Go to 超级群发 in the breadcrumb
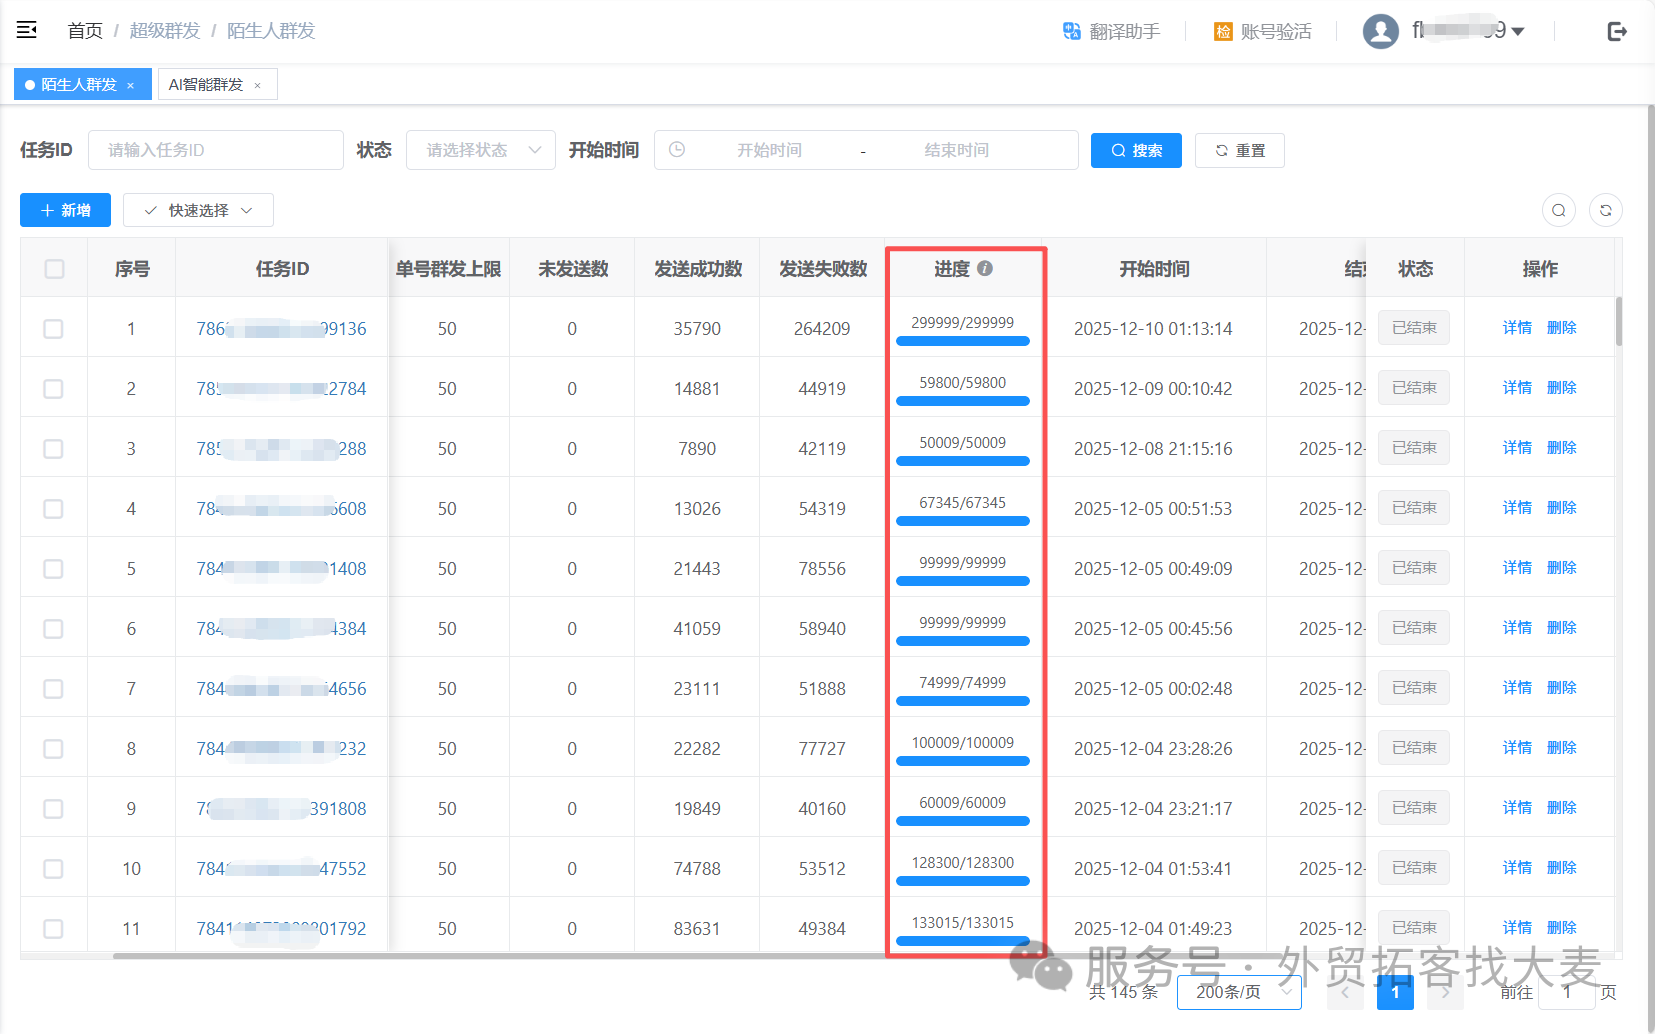1655x1034 pixels. pos(165,31)
